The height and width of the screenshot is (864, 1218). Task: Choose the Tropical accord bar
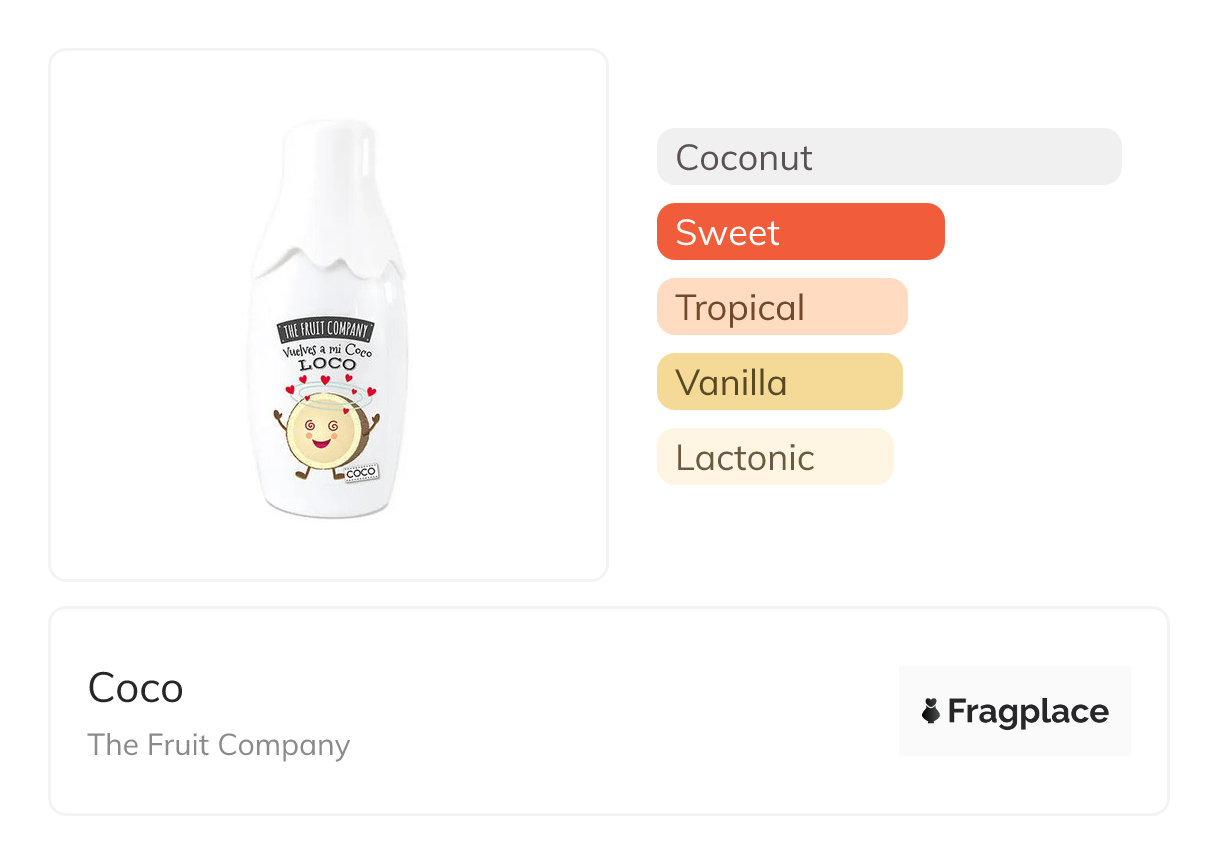pos(782,307)
